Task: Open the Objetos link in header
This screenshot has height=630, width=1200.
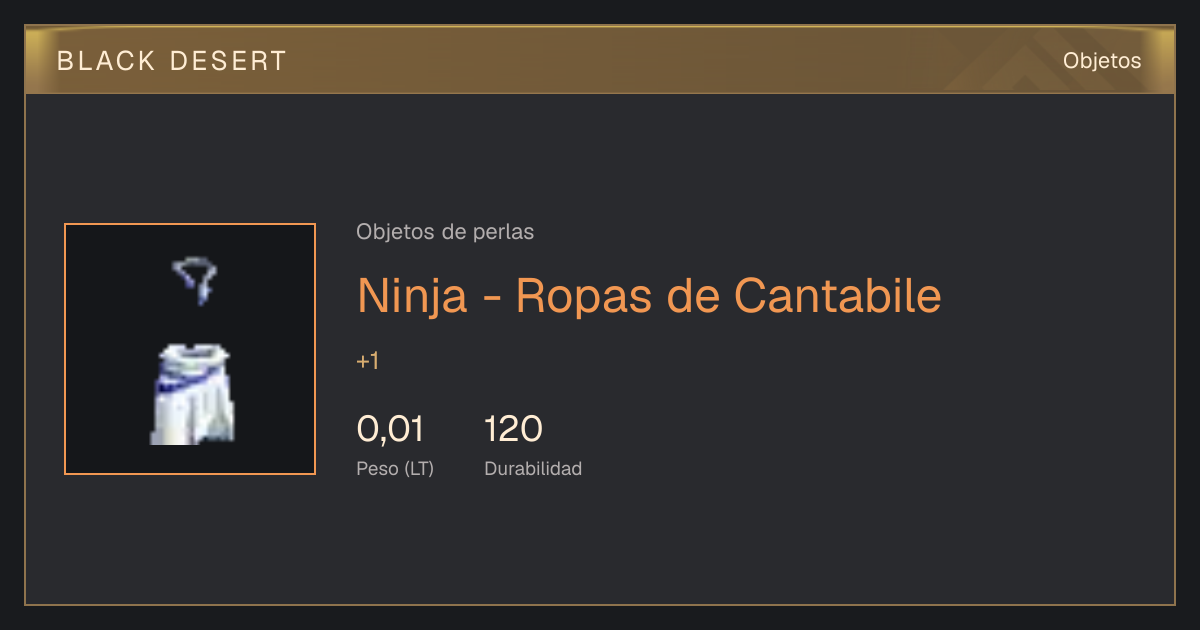Action: coord(1102,61)
